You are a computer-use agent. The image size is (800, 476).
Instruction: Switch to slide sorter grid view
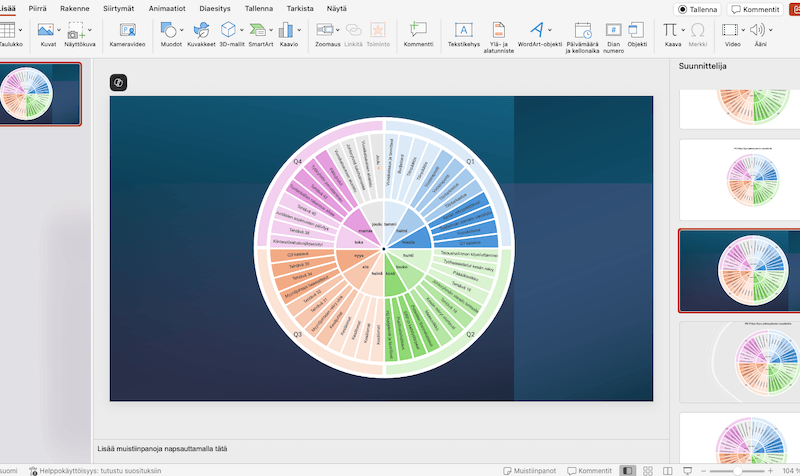(649, 470)
